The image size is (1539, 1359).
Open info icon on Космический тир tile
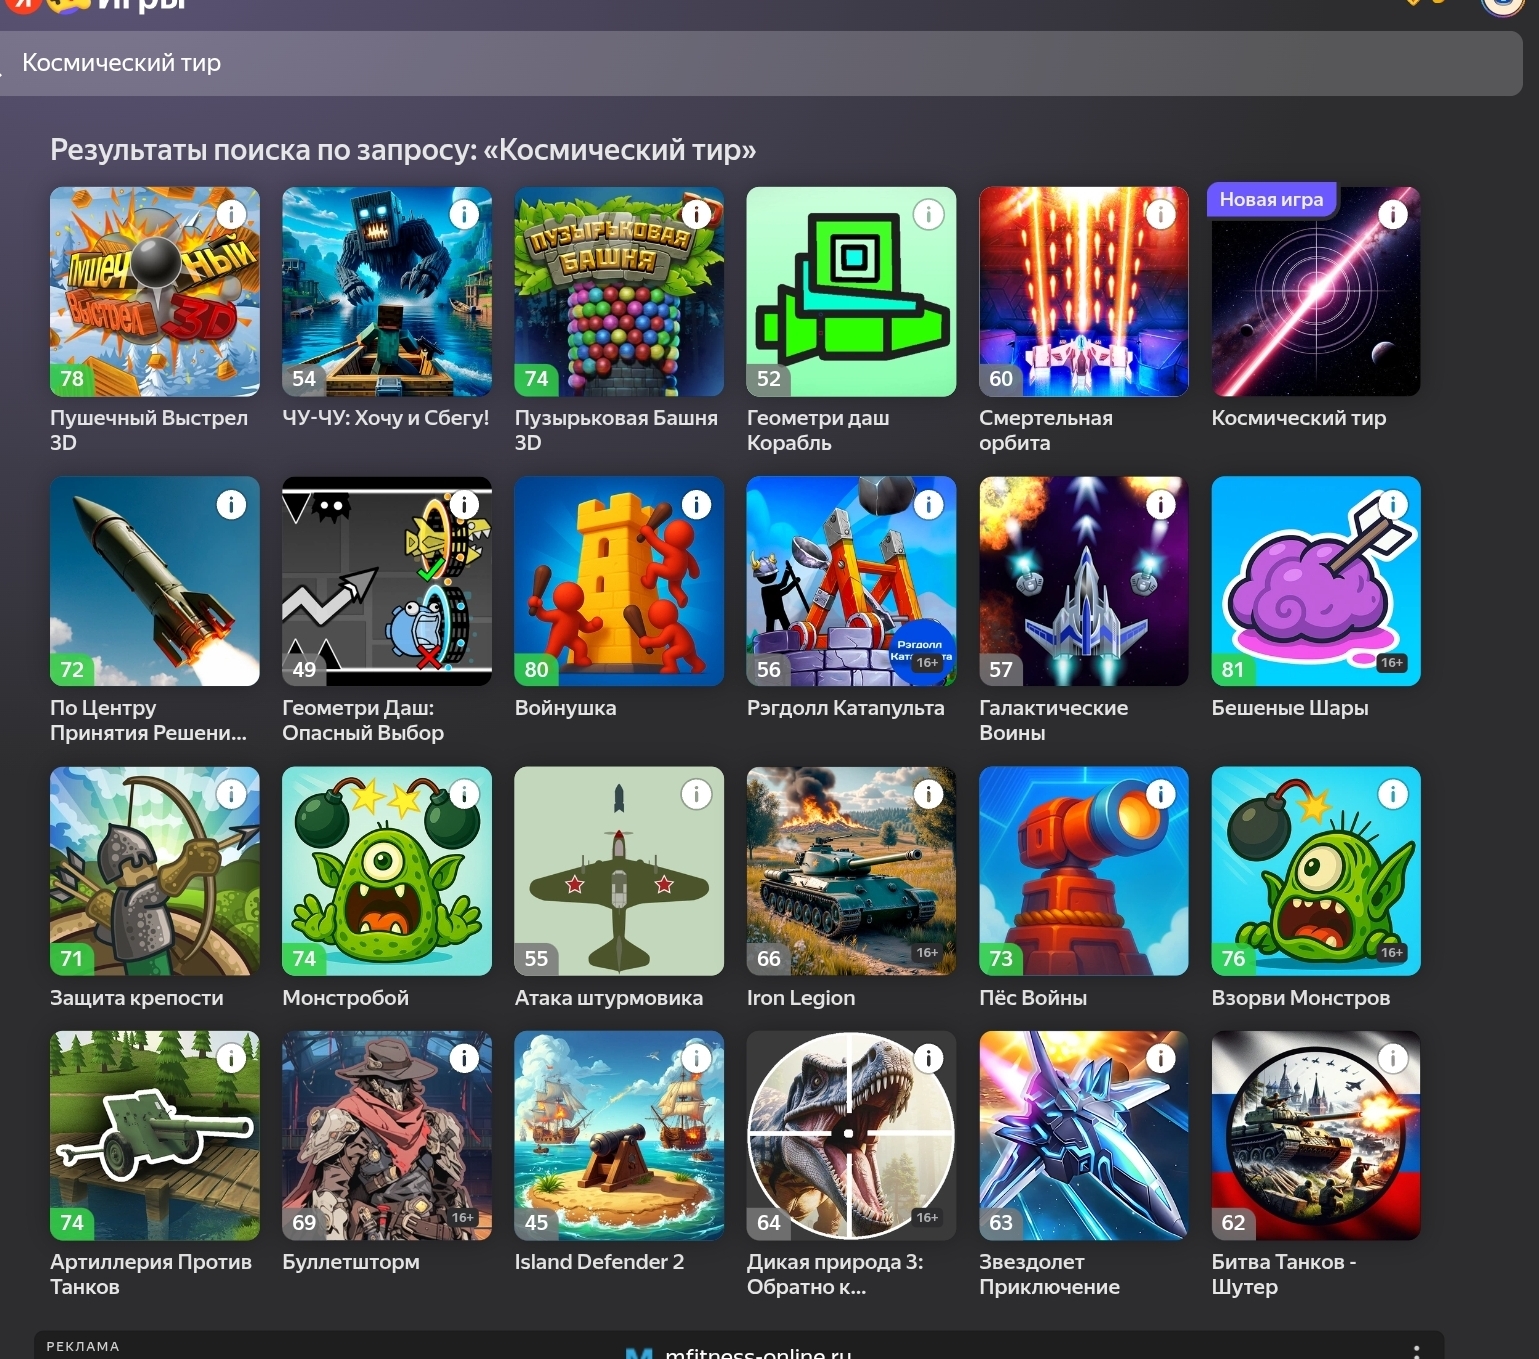[x=1392, y=214]
